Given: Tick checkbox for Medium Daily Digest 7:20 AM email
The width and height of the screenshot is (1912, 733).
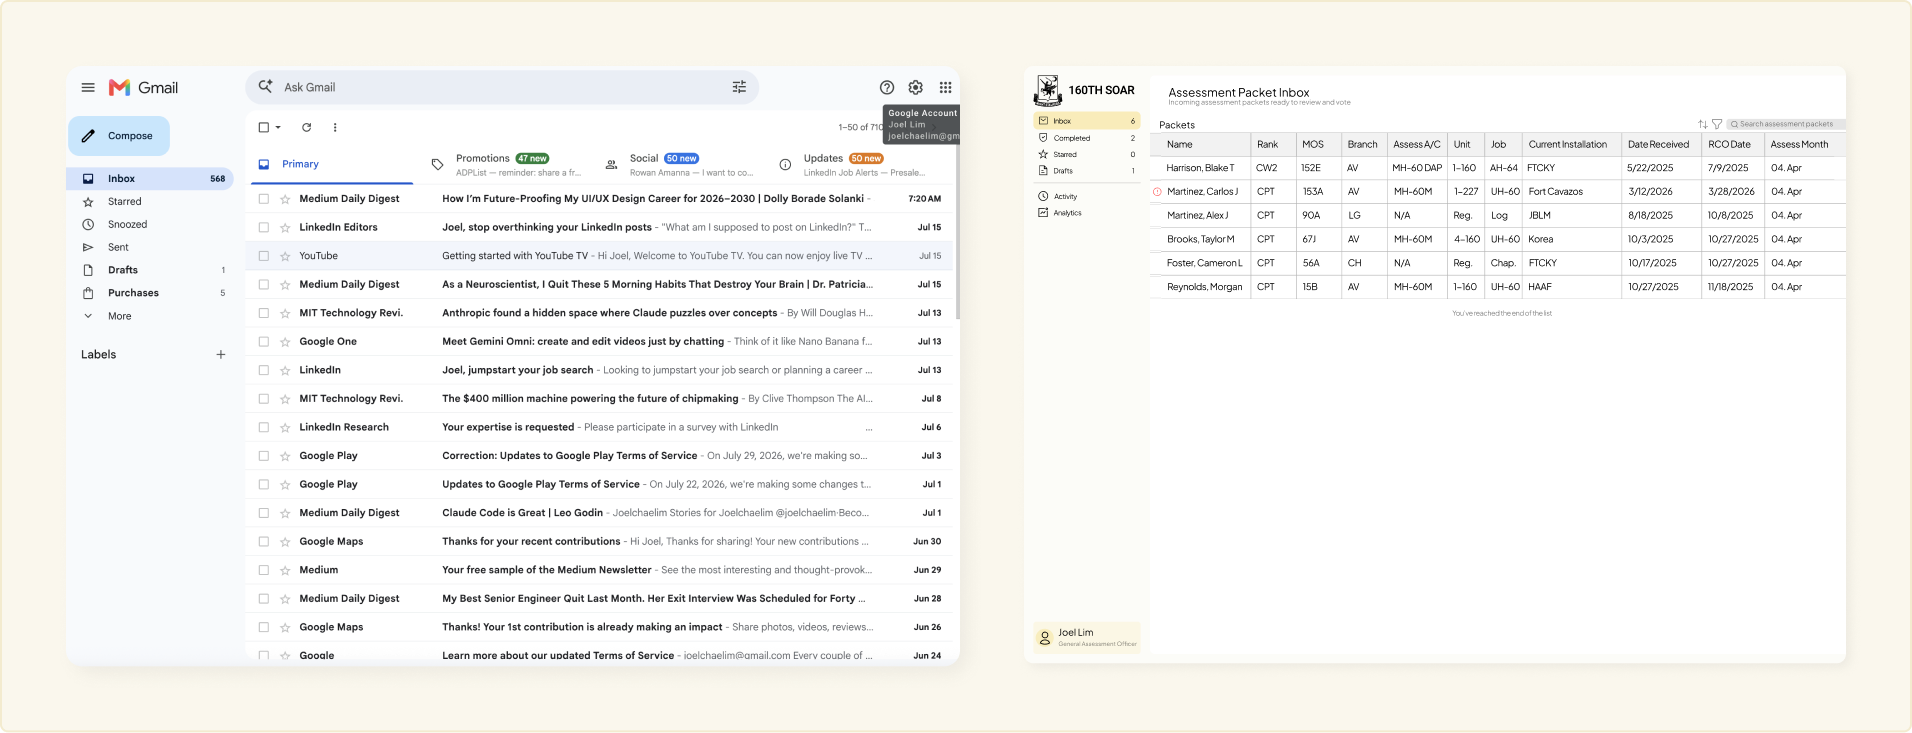Looking at the screenshot, I should (264, 199).
